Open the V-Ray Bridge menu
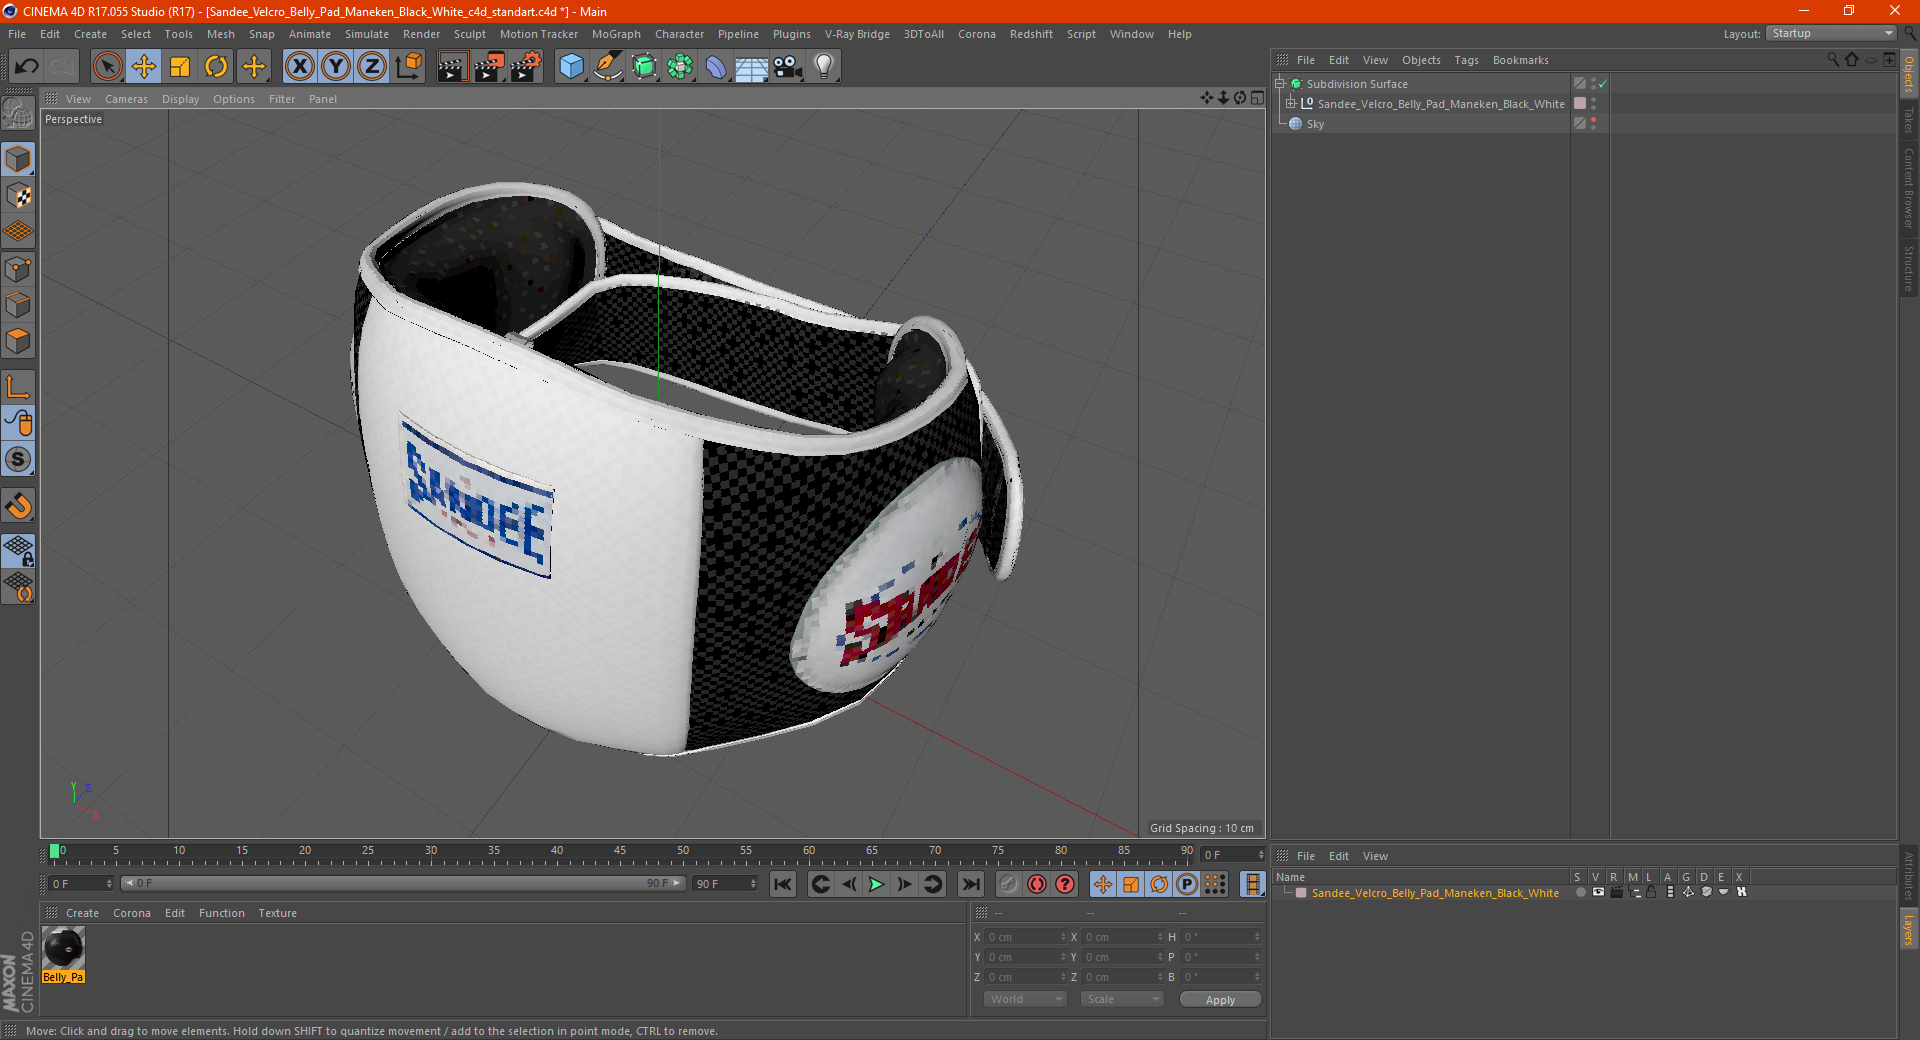Viewport: 1920px width, 1040px height. coord(857,34)
